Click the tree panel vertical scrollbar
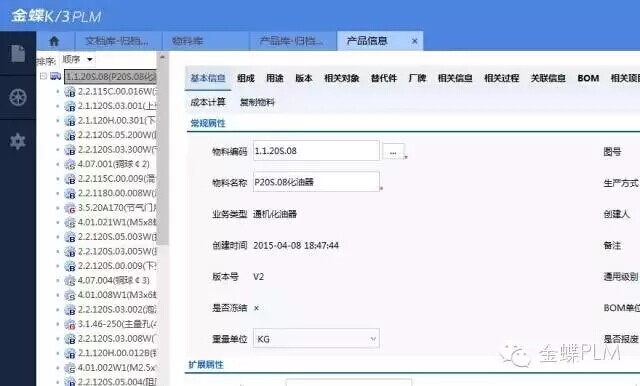The height and width of the screenshot is (386, 640). 162,151
